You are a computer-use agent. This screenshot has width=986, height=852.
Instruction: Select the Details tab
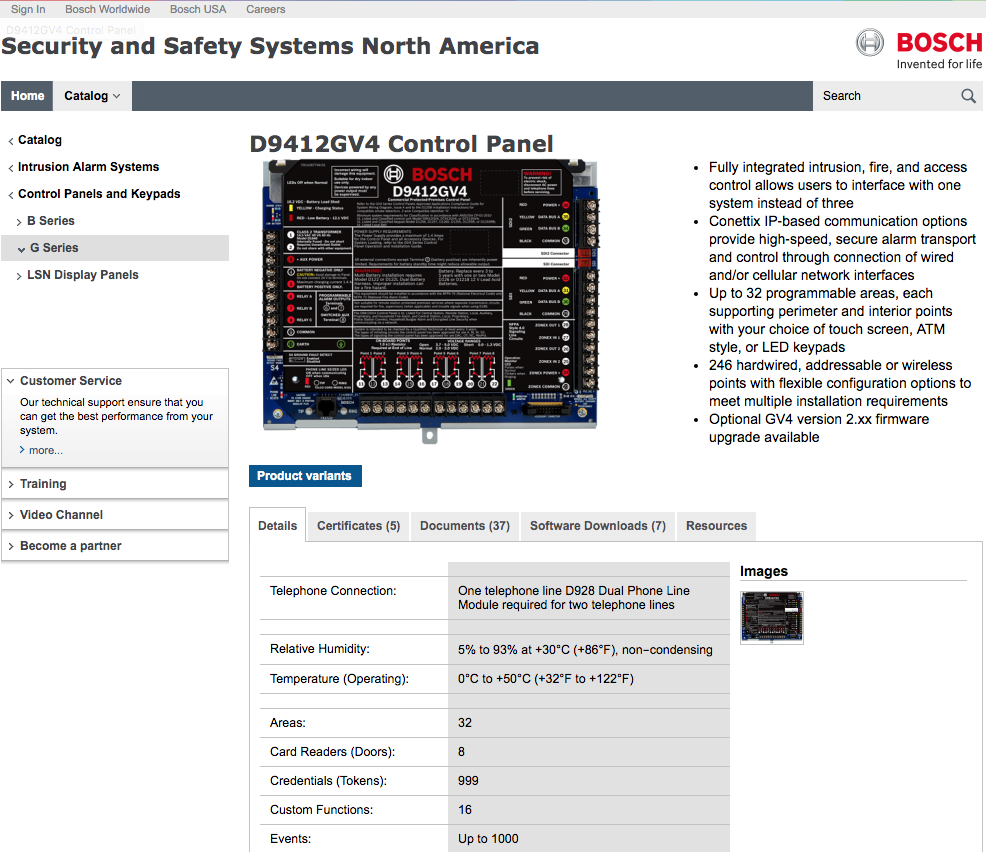click(277, 526)
